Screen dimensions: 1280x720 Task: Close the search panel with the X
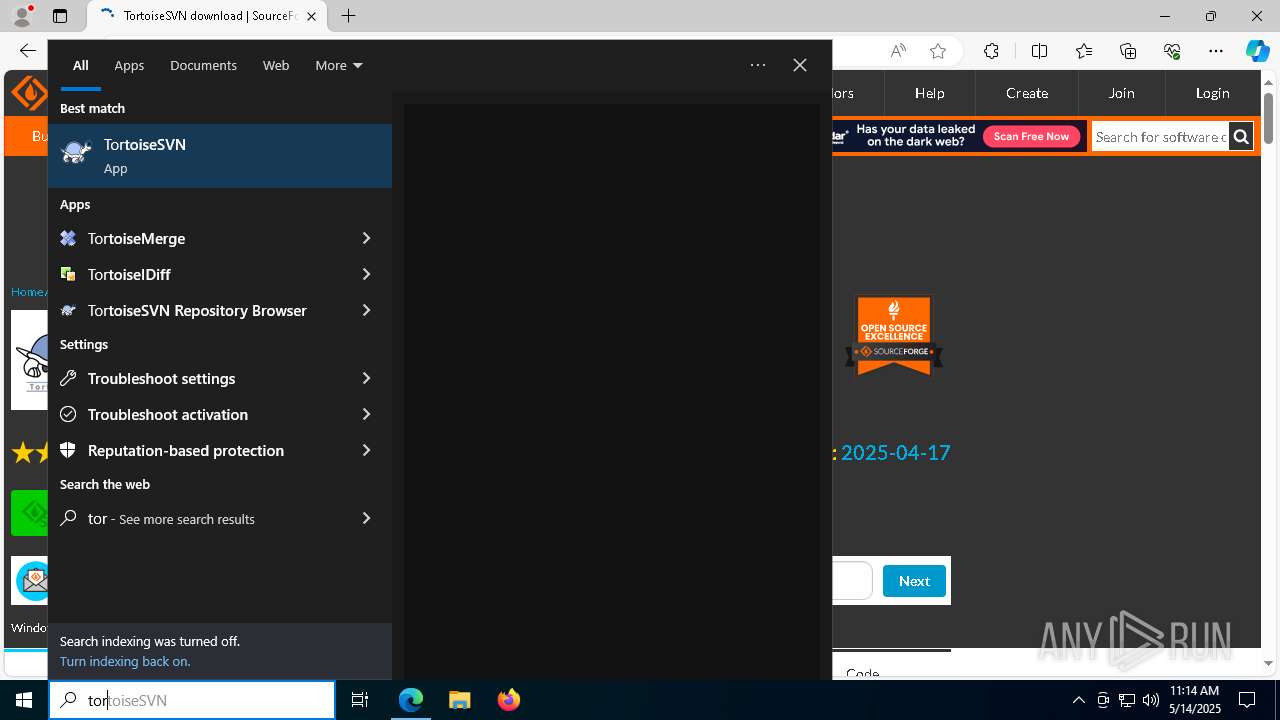click(x=800, y=65)
